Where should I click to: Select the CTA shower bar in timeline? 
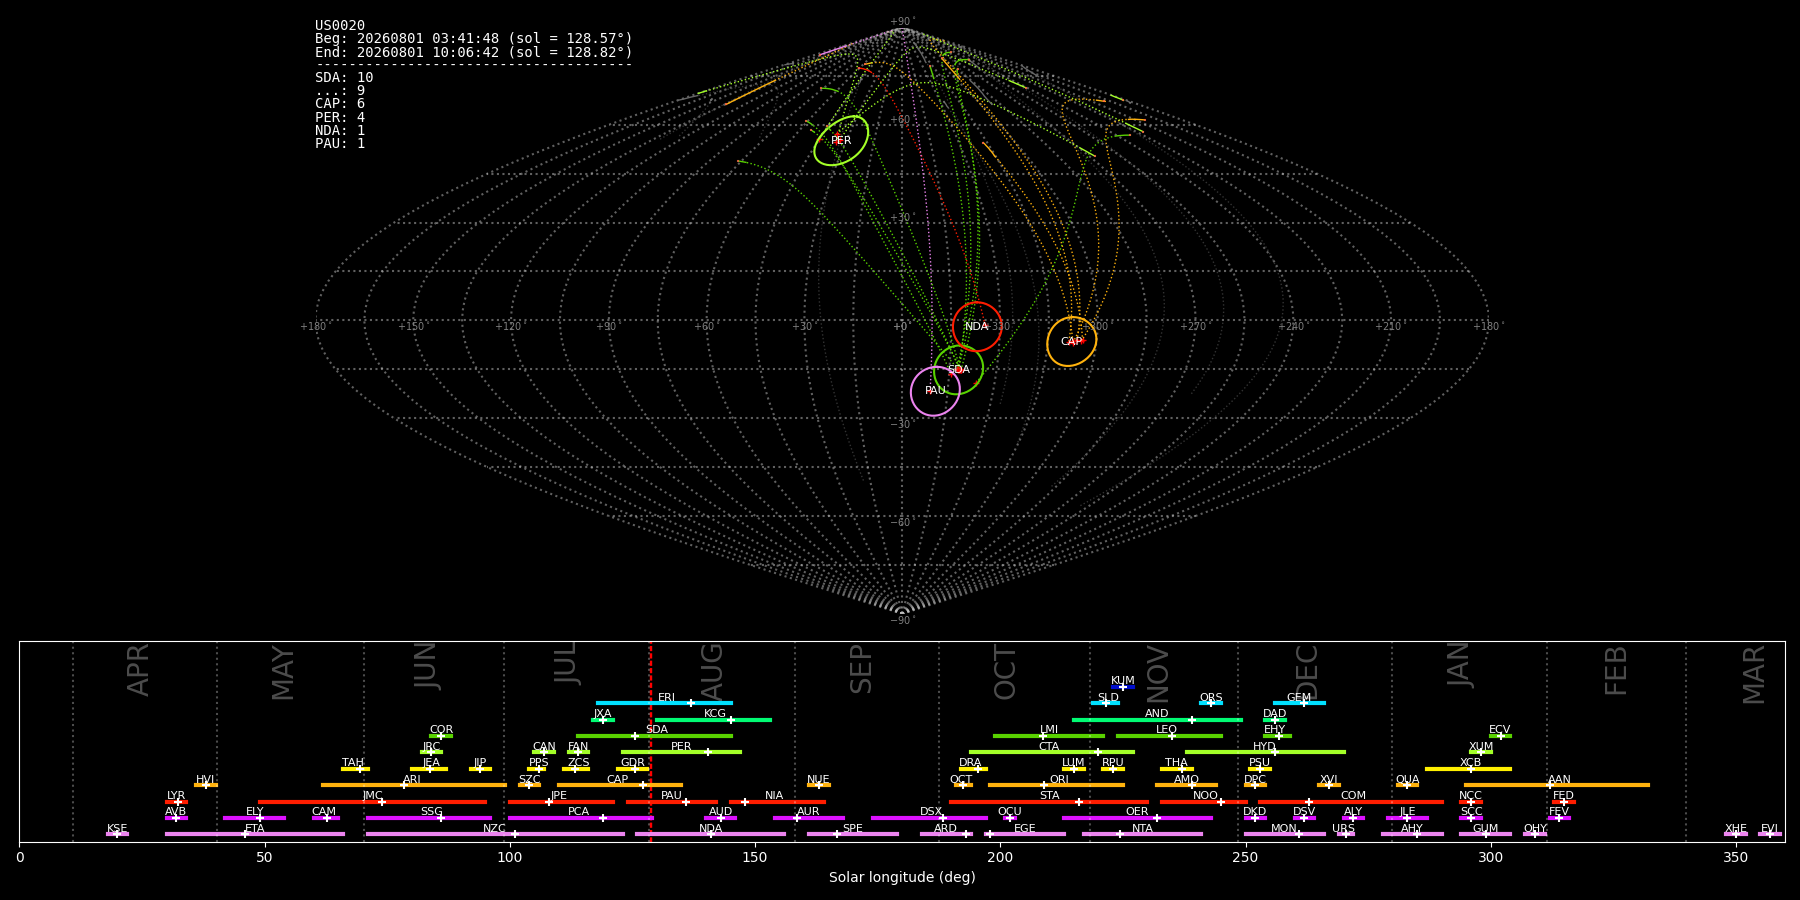[1052, 752]
